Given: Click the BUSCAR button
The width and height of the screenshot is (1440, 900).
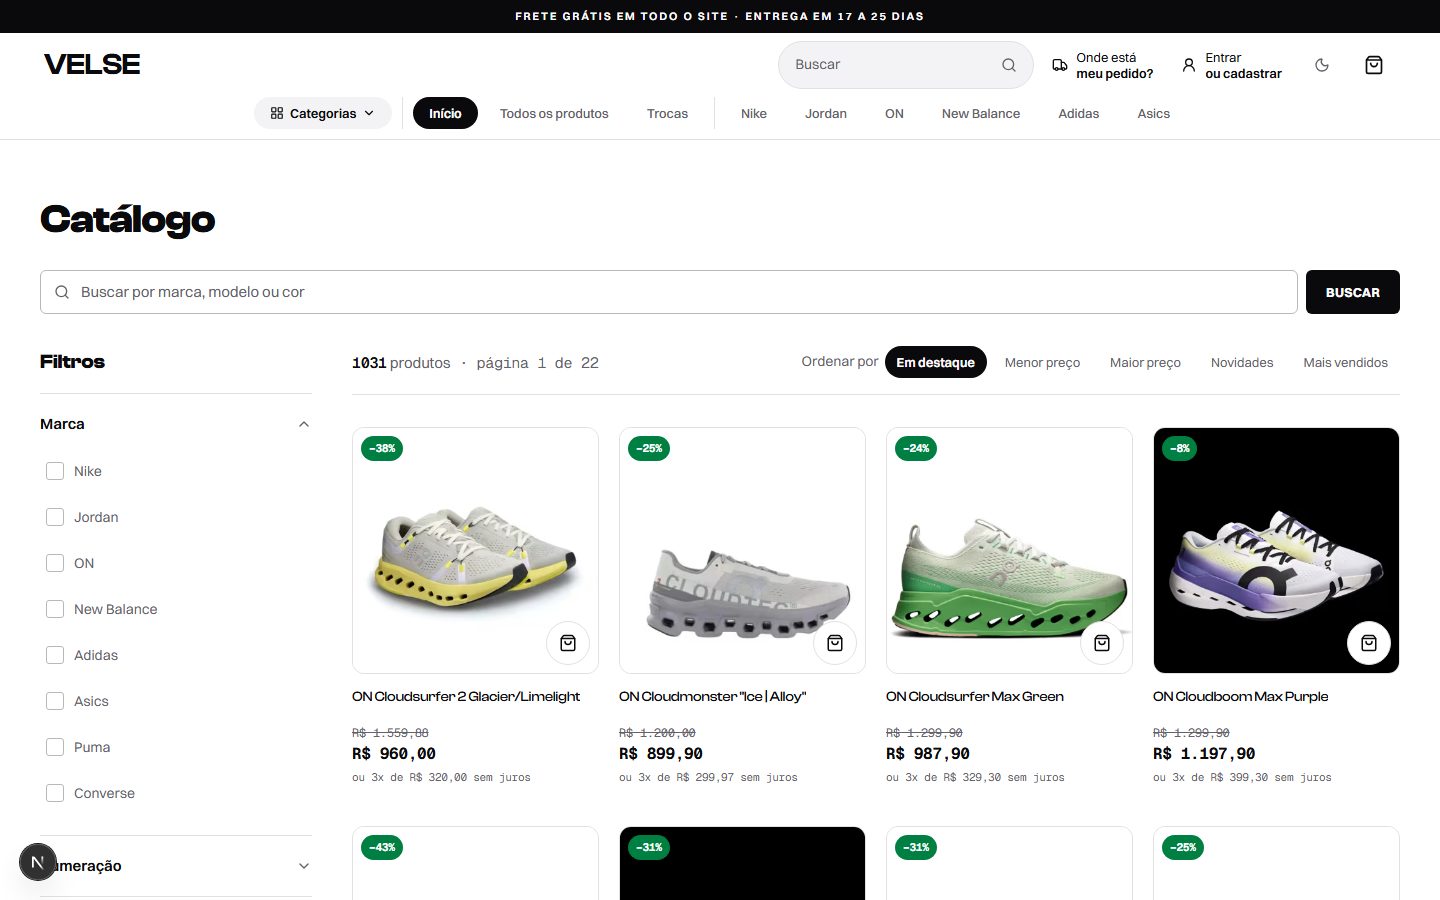Looking at the screenshot, I should pyautogui.click(x=1353, y=292).
